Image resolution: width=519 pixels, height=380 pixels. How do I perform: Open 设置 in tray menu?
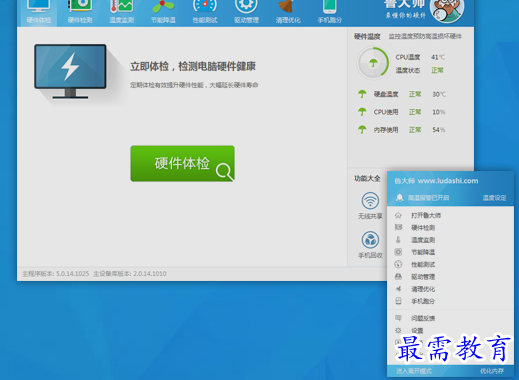pyautogui.click(x=450, y=331)
